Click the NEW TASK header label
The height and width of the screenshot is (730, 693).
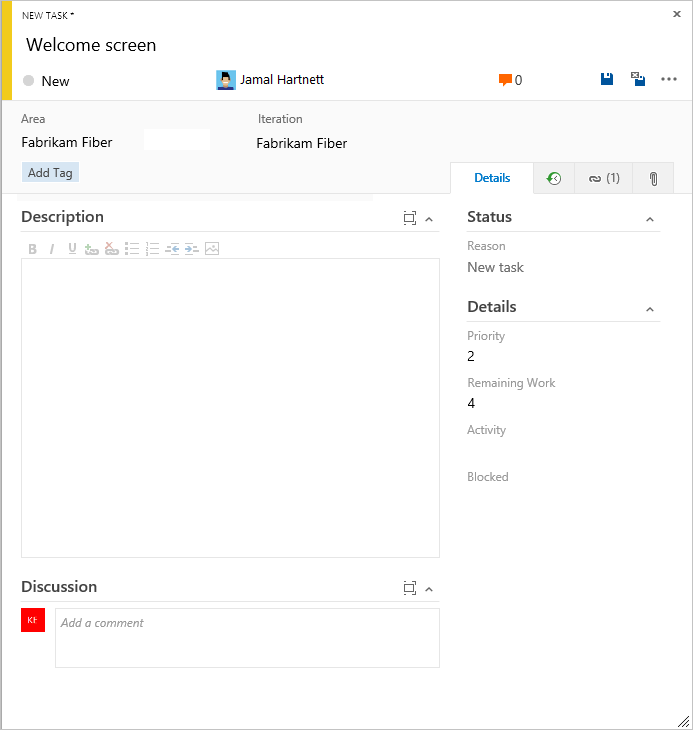click(x=48, y=15)
